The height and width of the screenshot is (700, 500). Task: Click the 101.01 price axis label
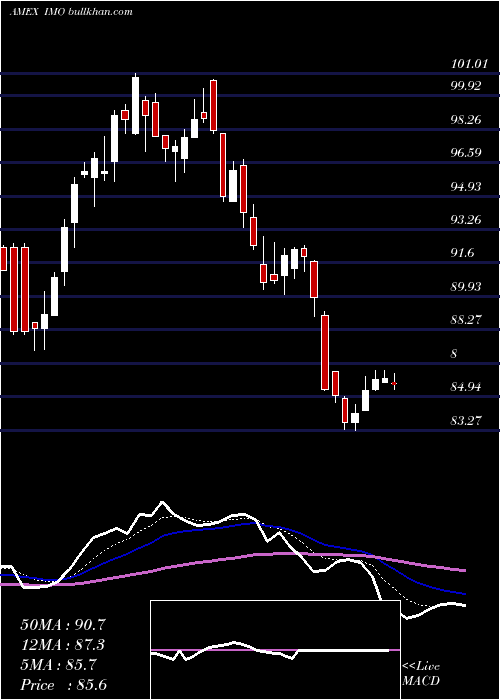pyautogui.click(x=468, y=64)
